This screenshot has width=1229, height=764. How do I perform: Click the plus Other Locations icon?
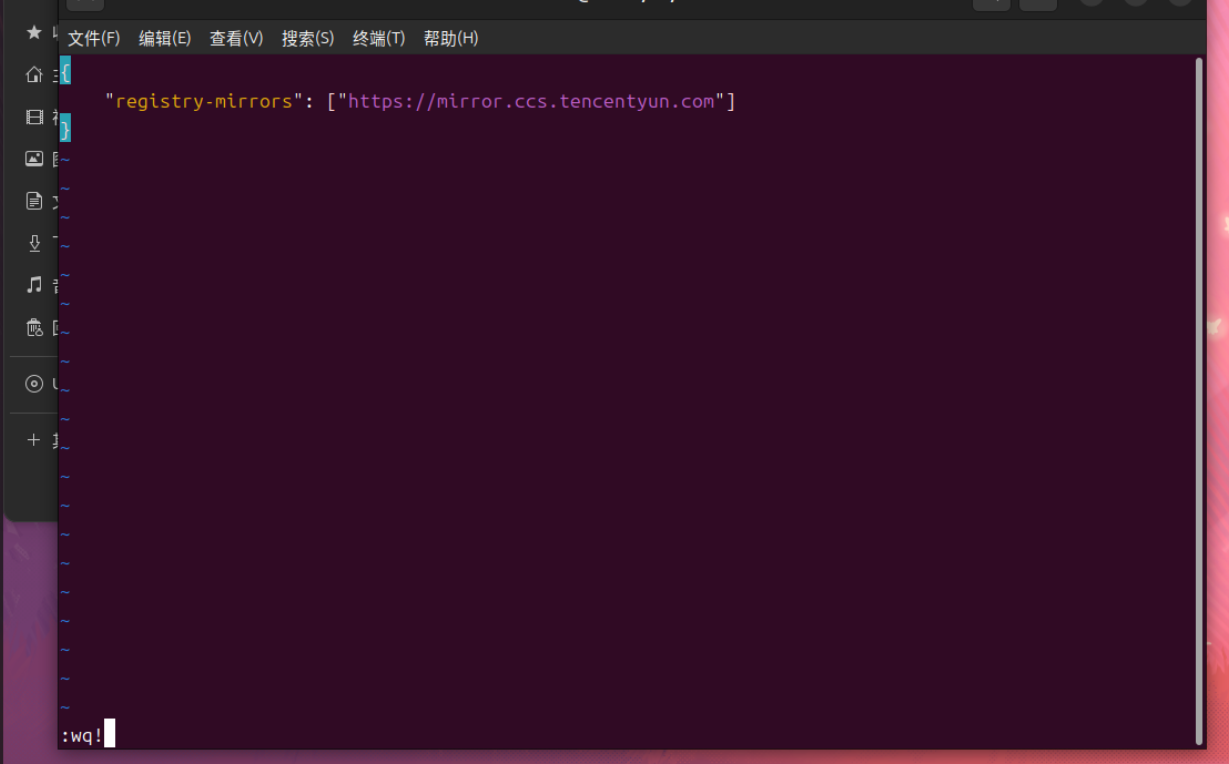(x=34, y=440)
